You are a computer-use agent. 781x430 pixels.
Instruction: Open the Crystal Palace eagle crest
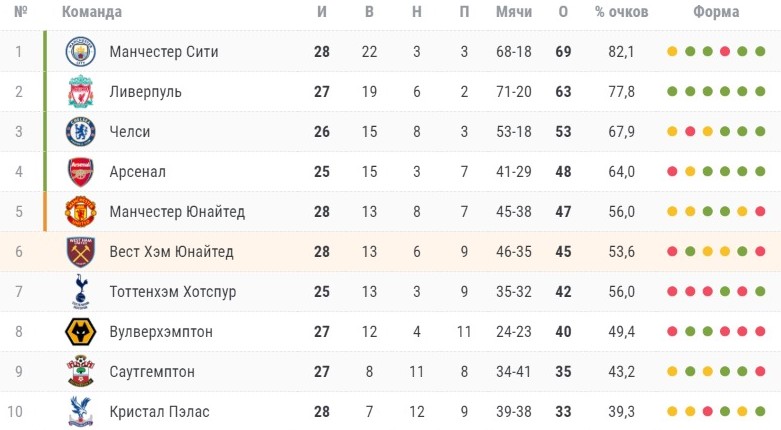[80, 412]
